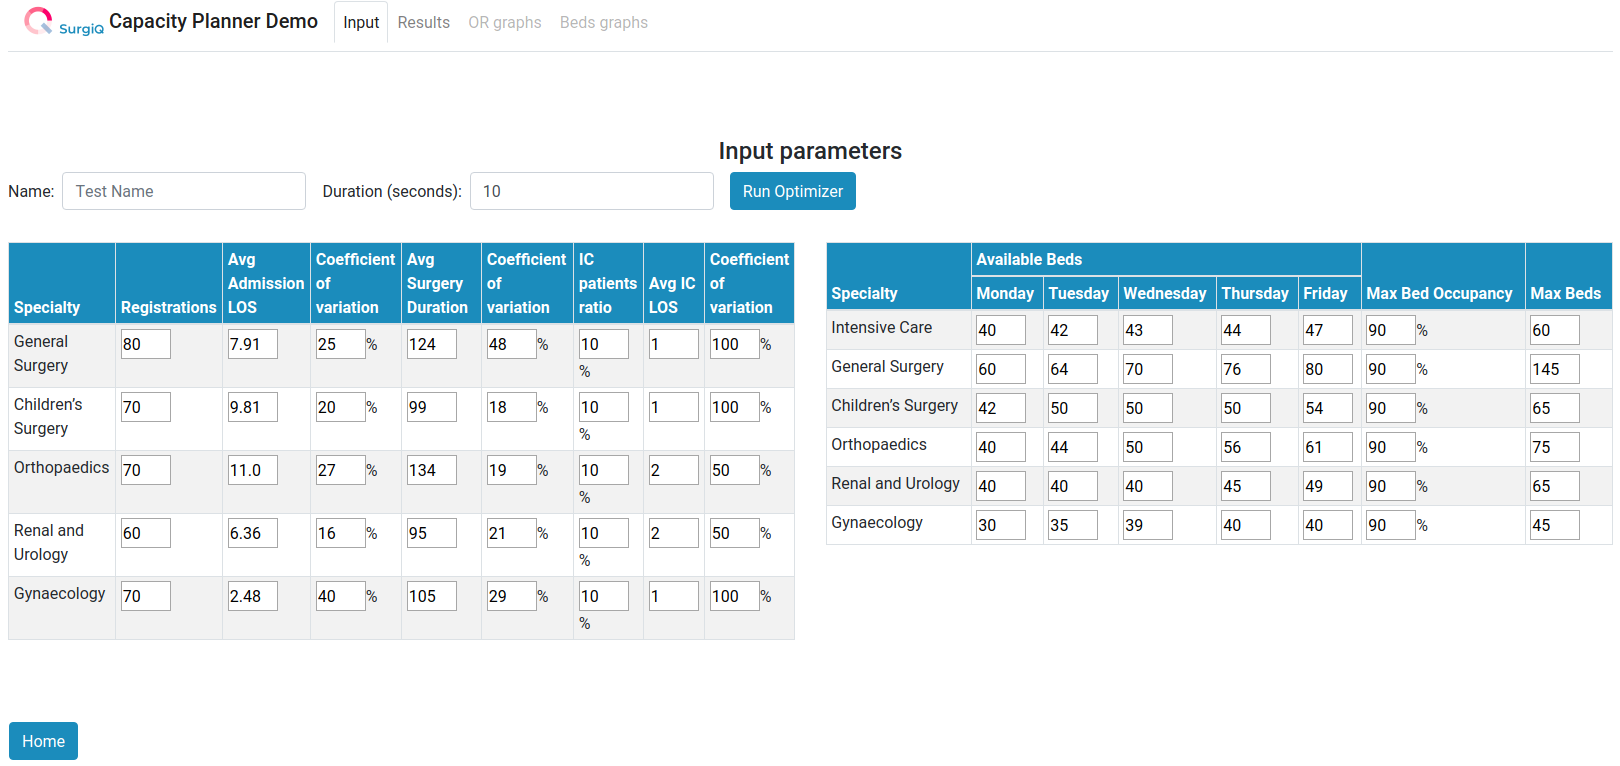Edit Intensive Care Monday beds field
This screenshot has height=766, width=1620.
click(1000, 330)
